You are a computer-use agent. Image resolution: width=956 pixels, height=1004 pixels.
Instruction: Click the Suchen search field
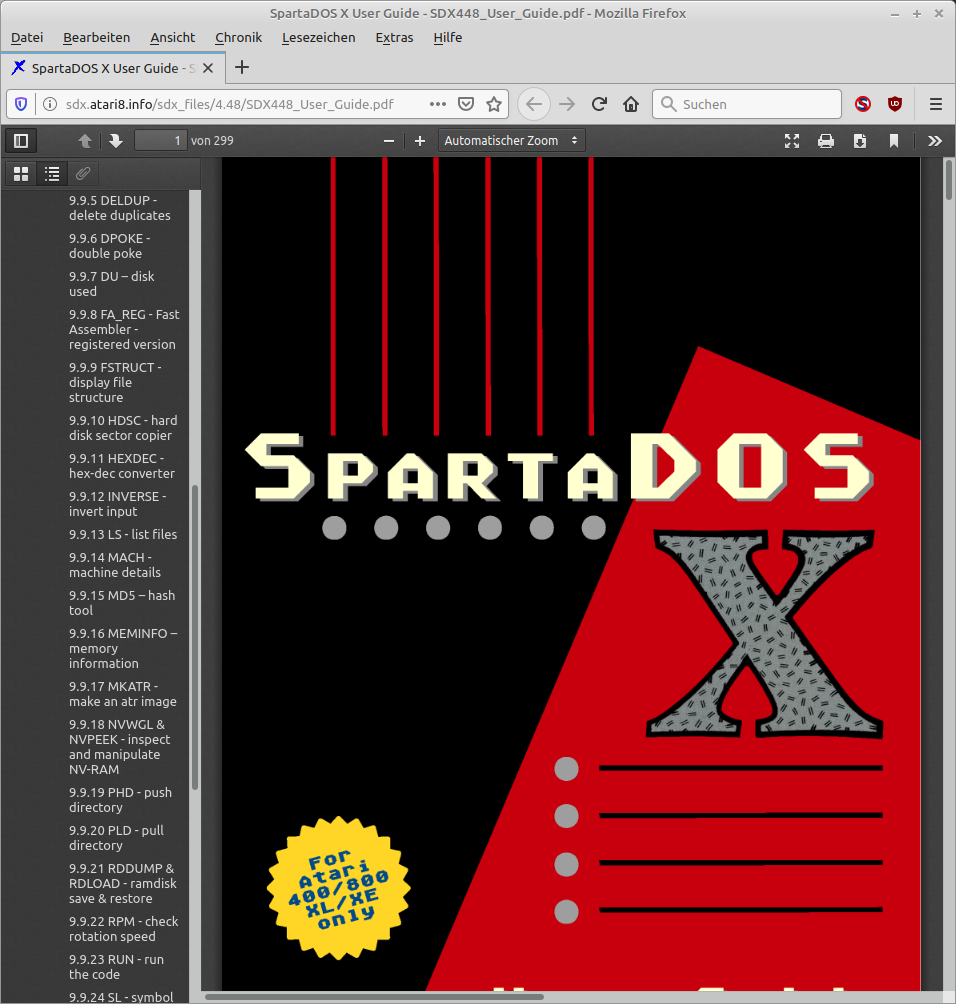point(747,104)
